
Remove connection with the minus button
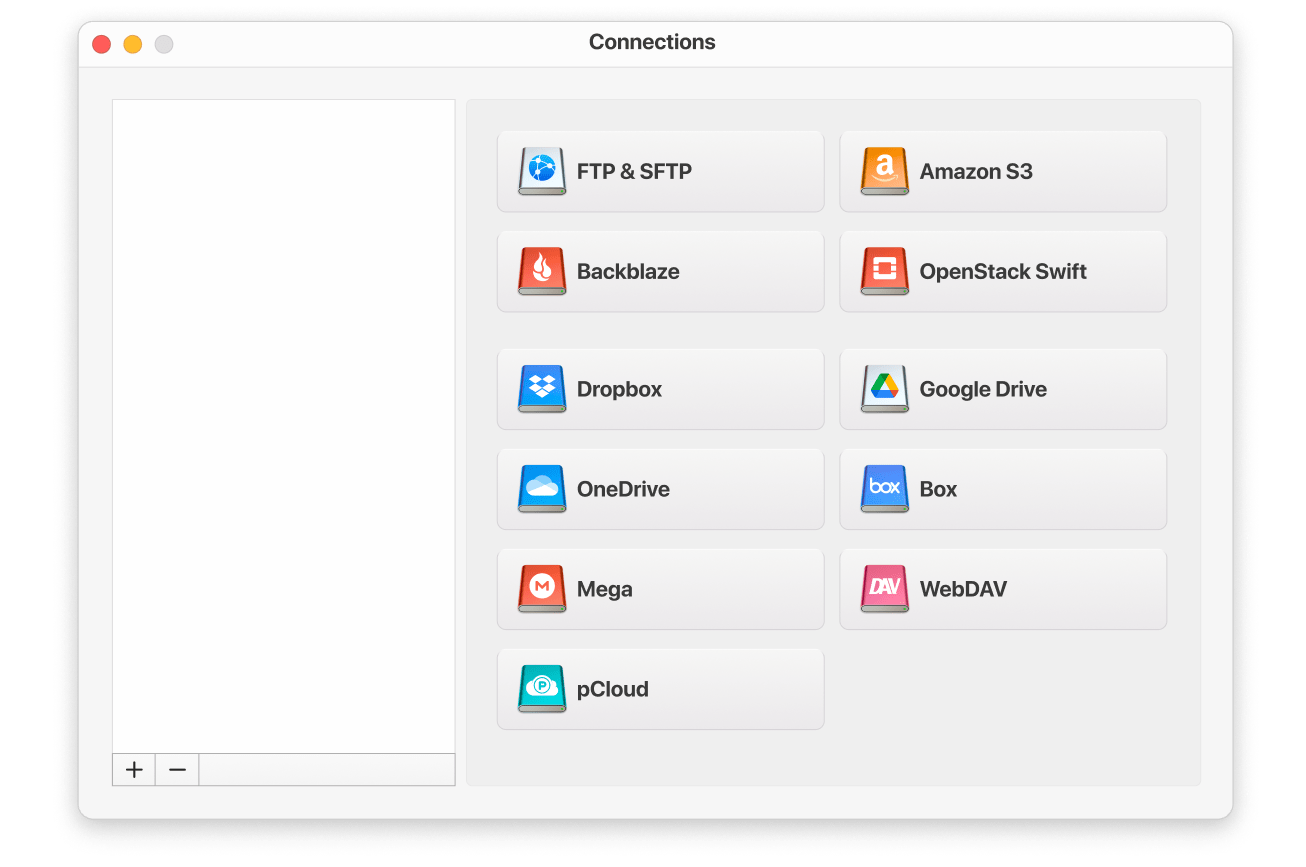coord(177,770)
